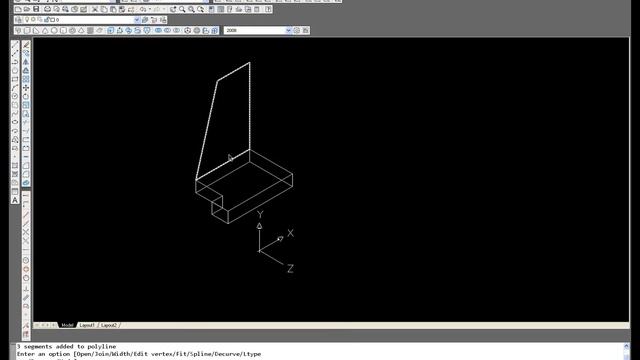Open a drawing file from the toolbar
Viewport: 640px width, 360px height.
click(27, 9)
